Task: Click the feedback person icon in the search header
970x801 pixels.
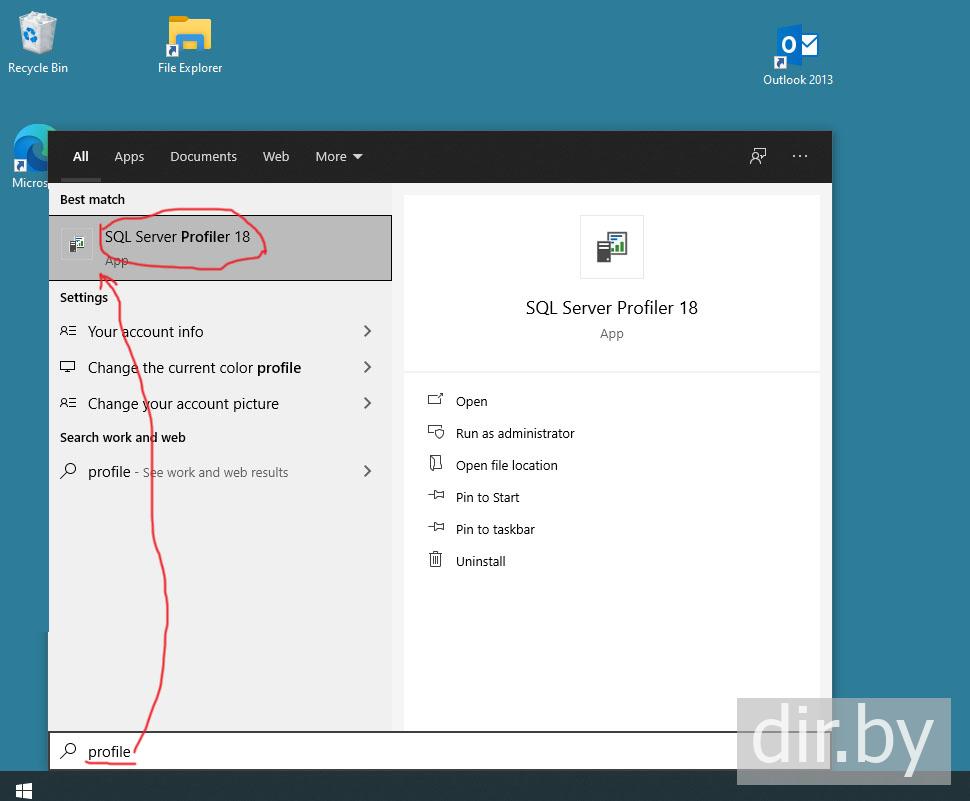Action: [x=758, y=156]
